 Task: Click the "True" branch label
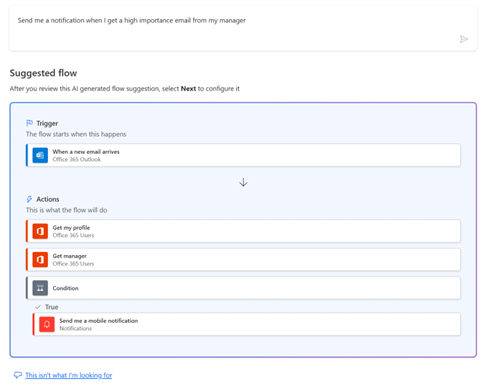[52, 307]
